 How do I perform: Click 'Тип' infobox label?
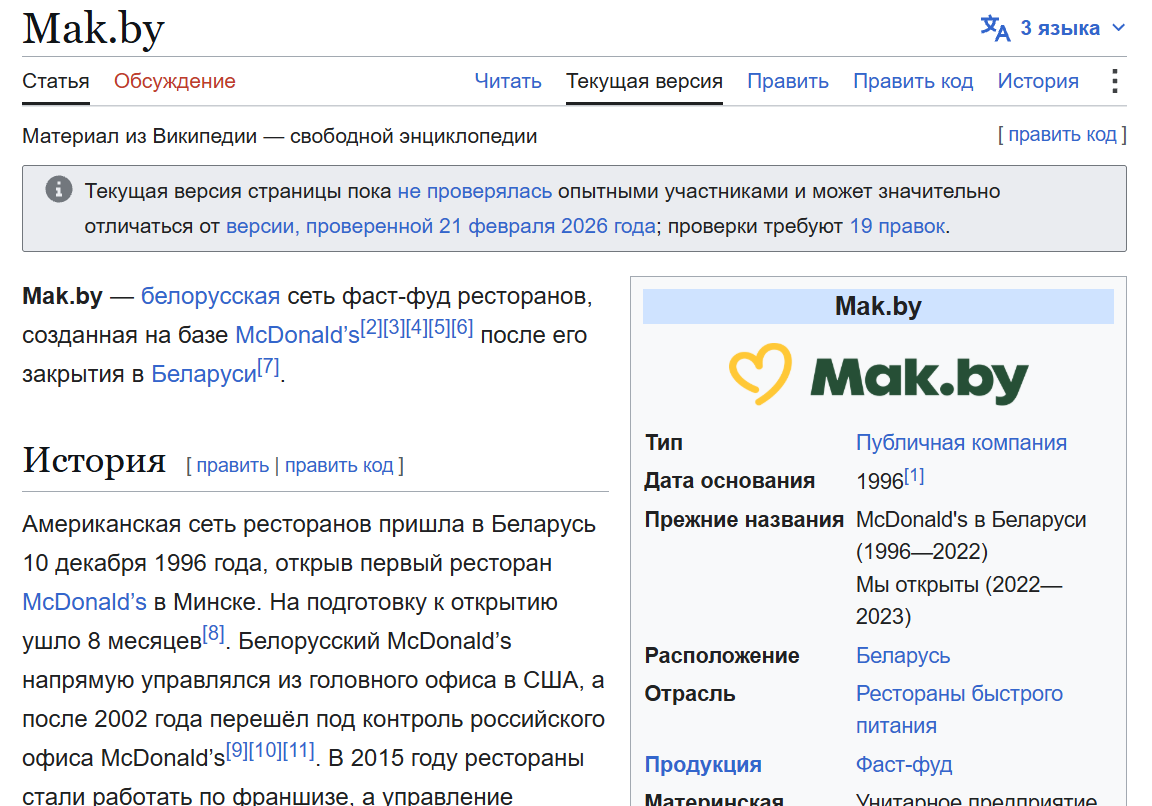(664, 442)
